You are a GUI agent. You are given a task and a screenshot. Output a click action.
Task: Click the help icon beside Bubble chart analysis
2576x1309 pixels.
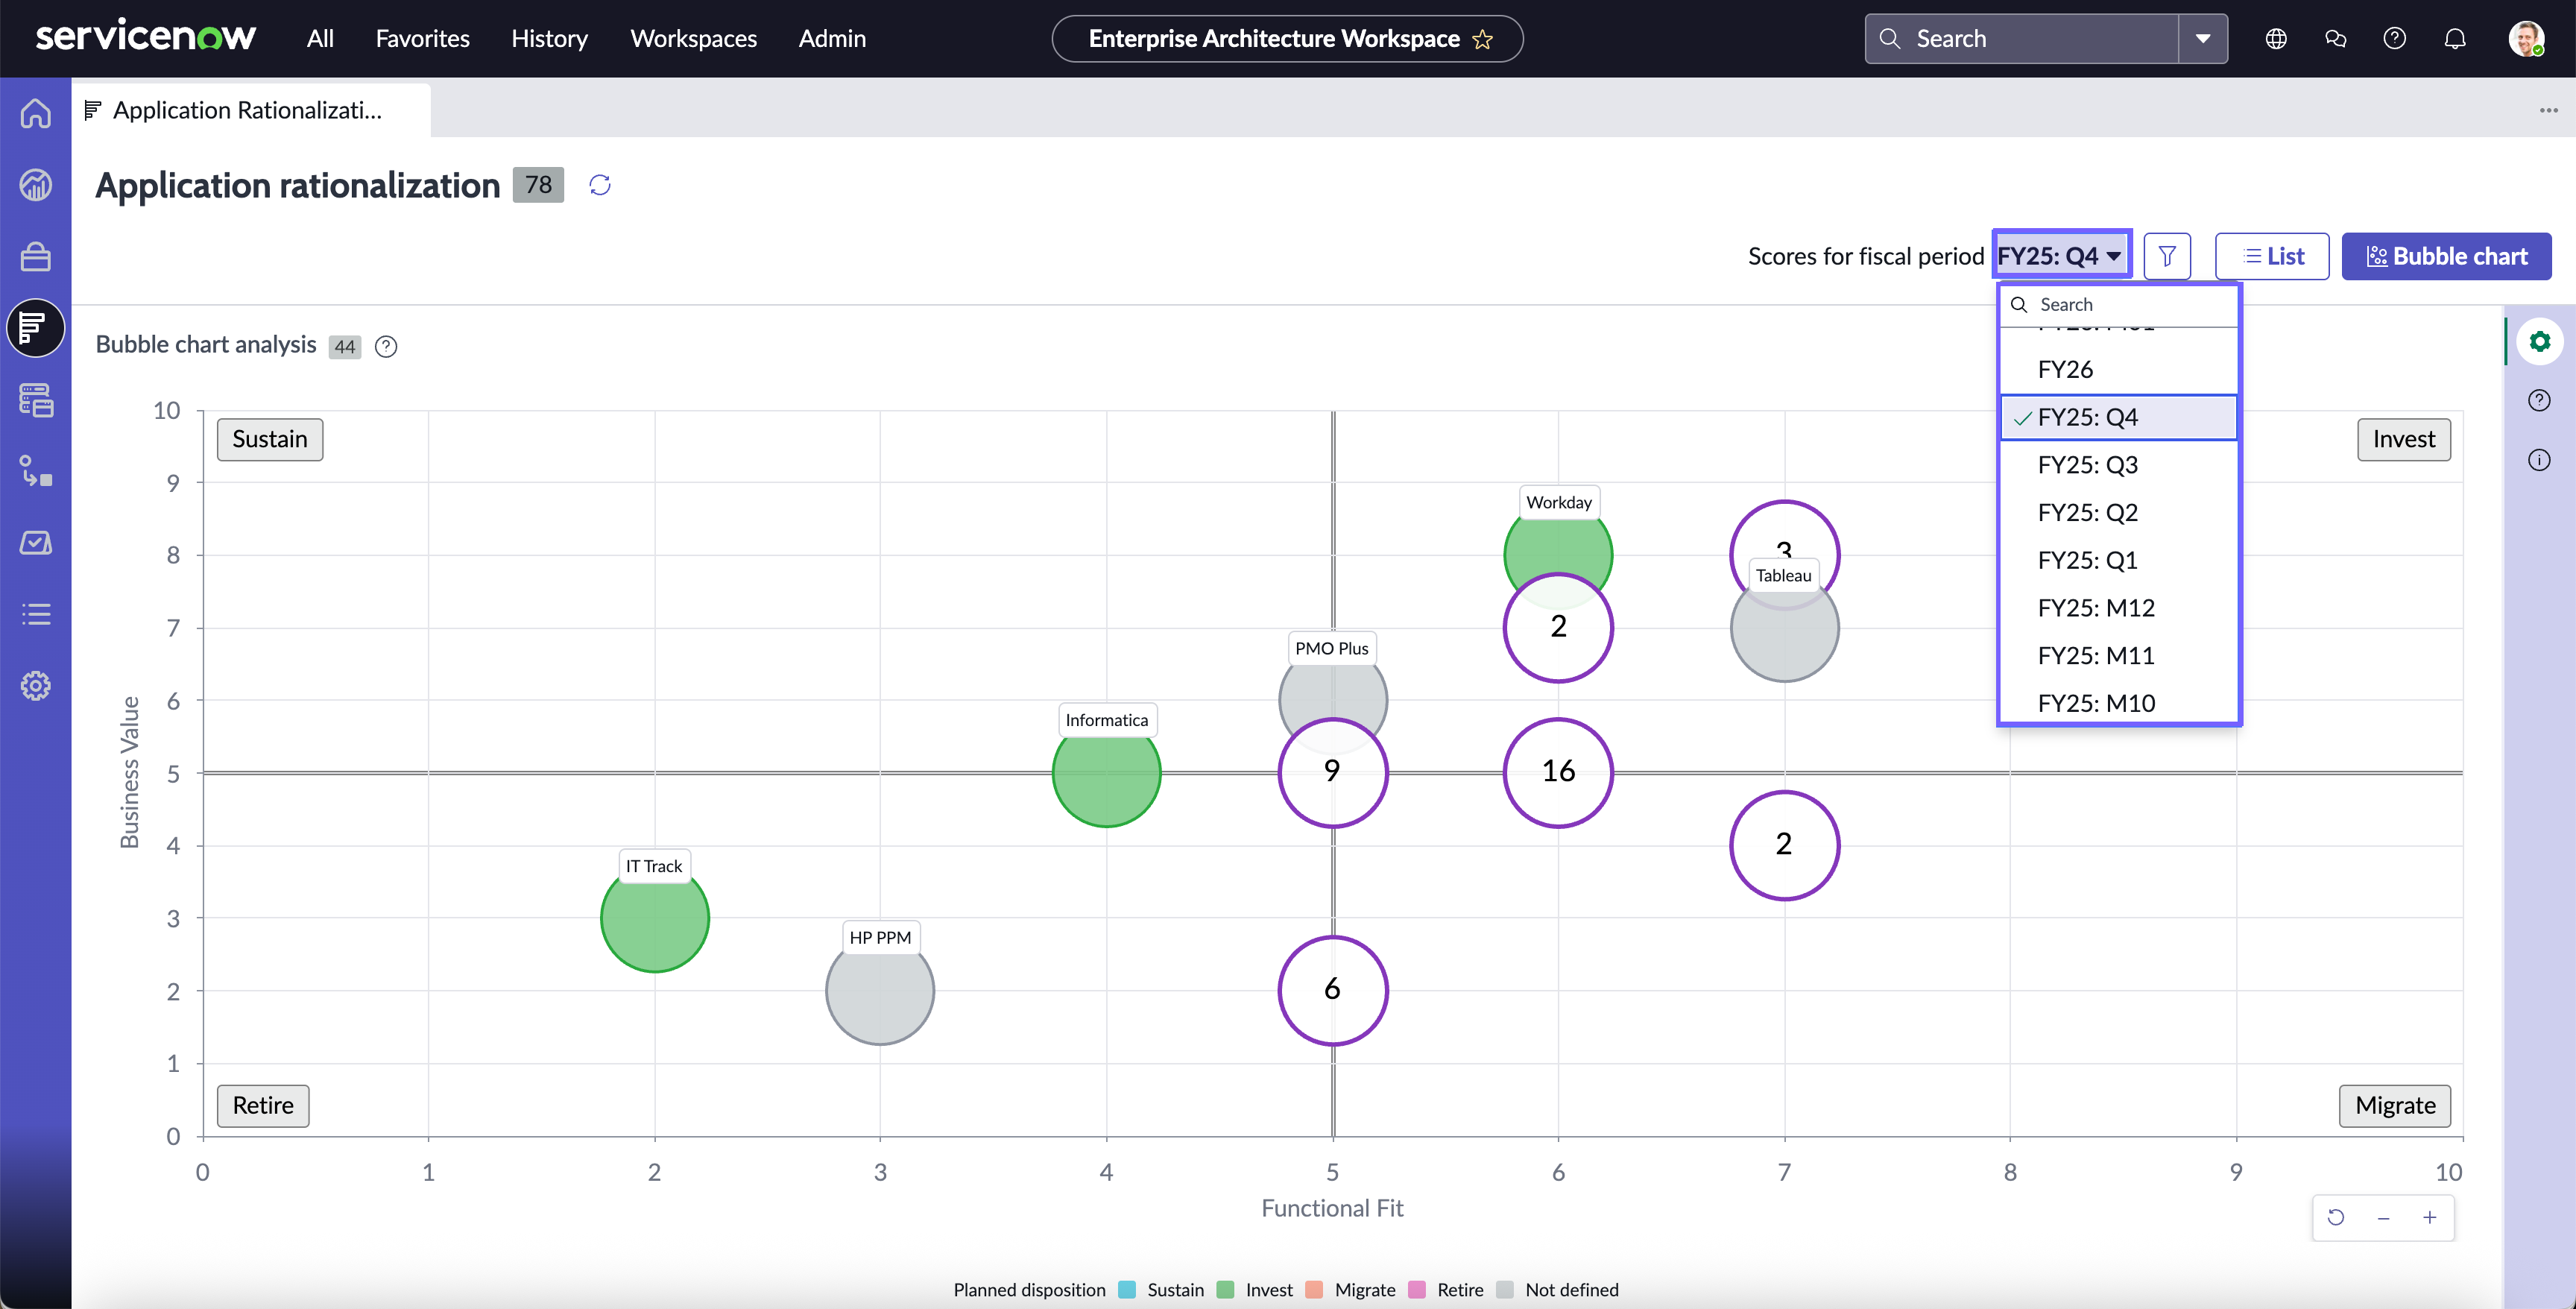386,346
